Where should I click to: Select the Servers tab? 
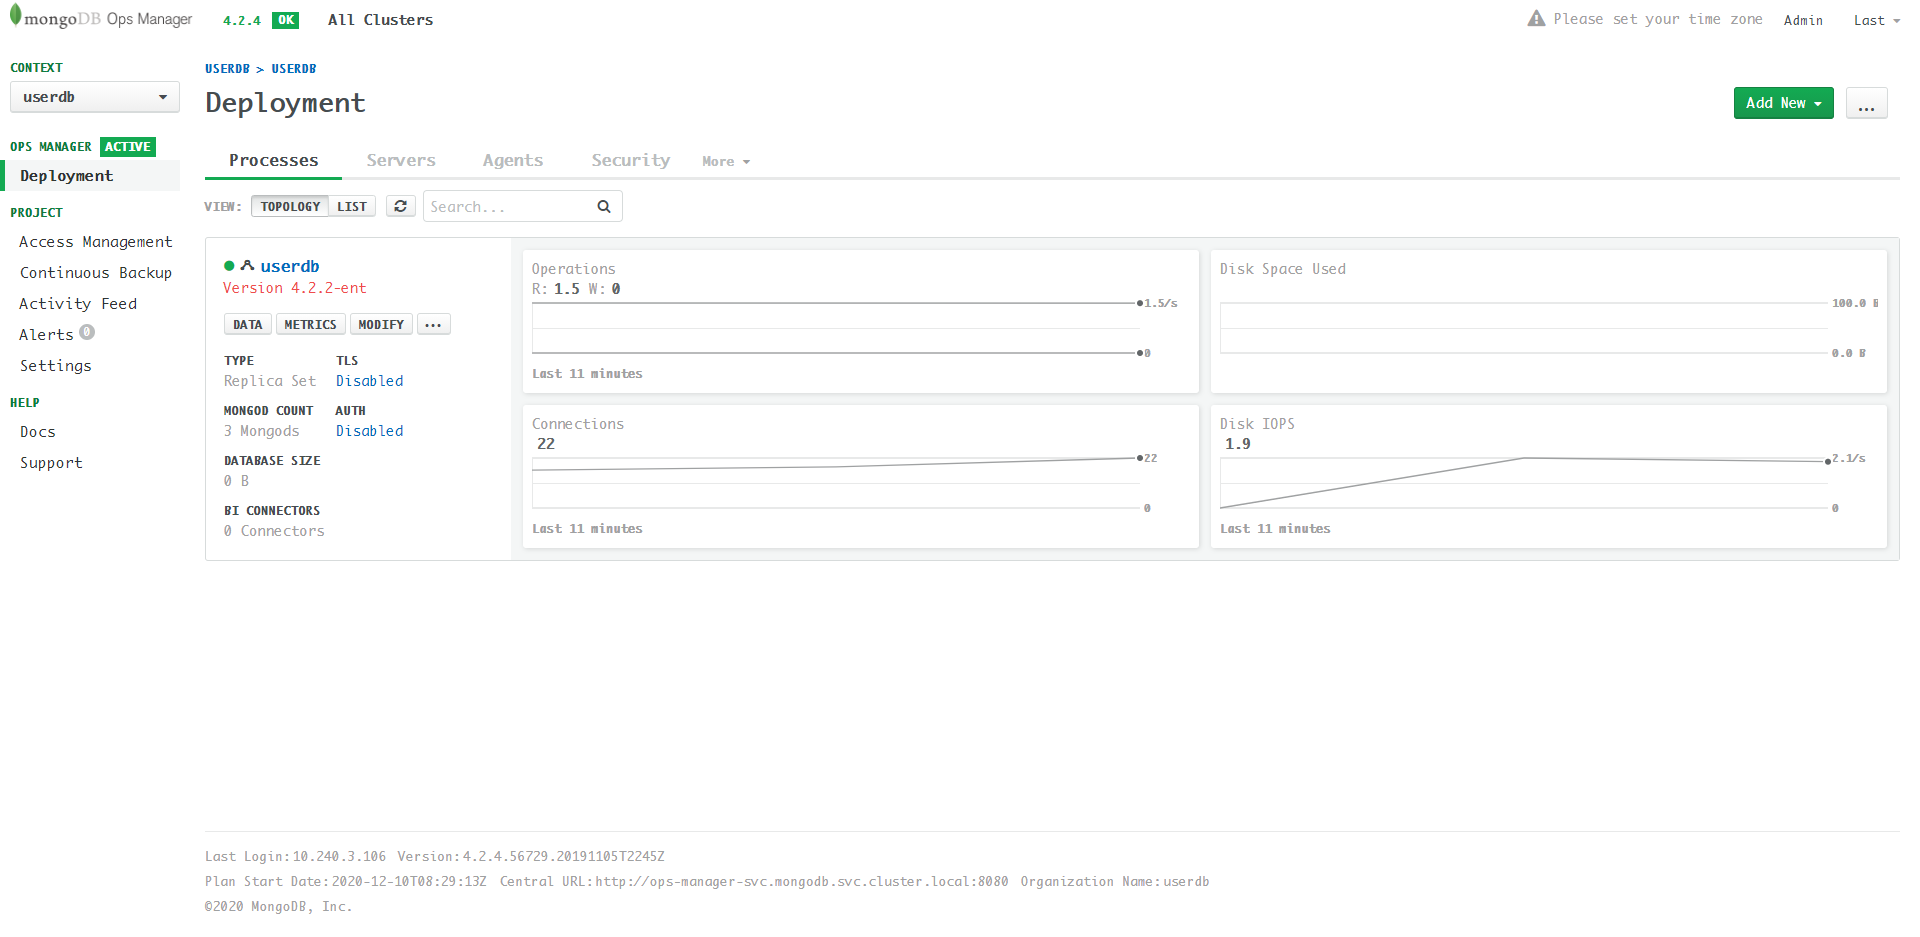click(401, 160)
